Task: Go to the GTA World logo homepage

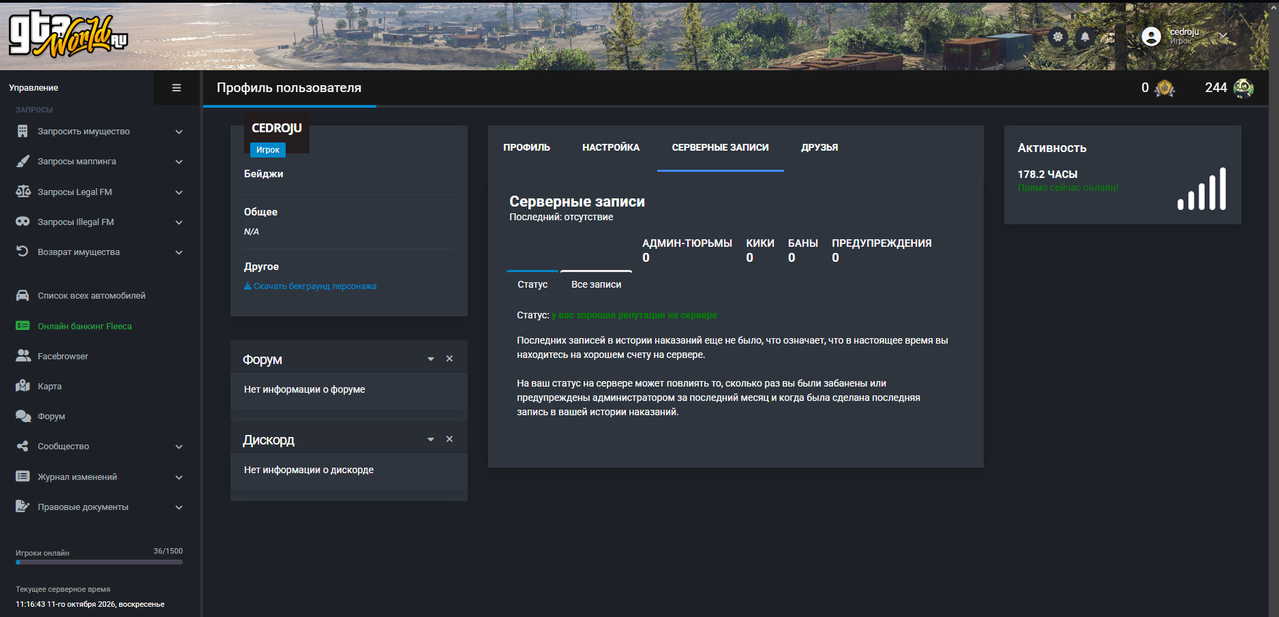Action: pyautogui.click(x=69, y=35)
